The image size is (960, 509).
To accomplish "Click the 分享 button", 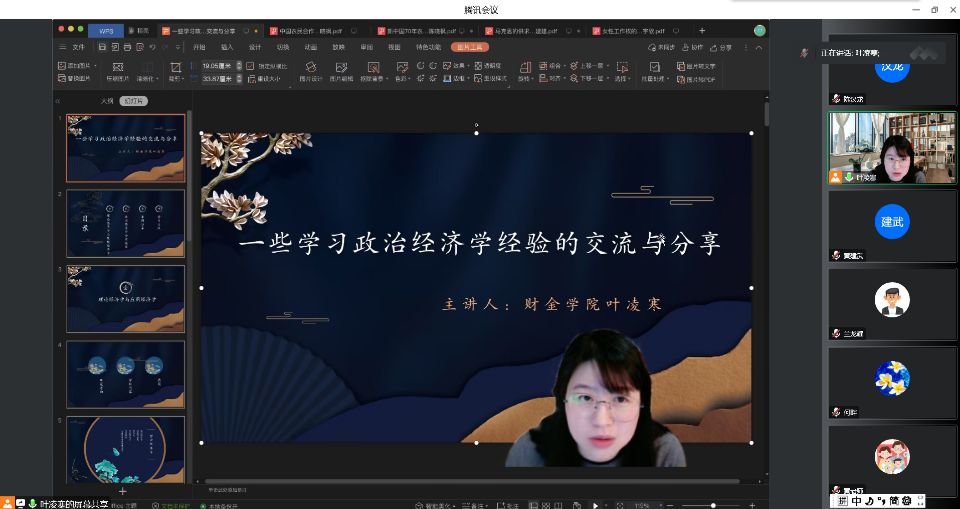I will [721, 47].
